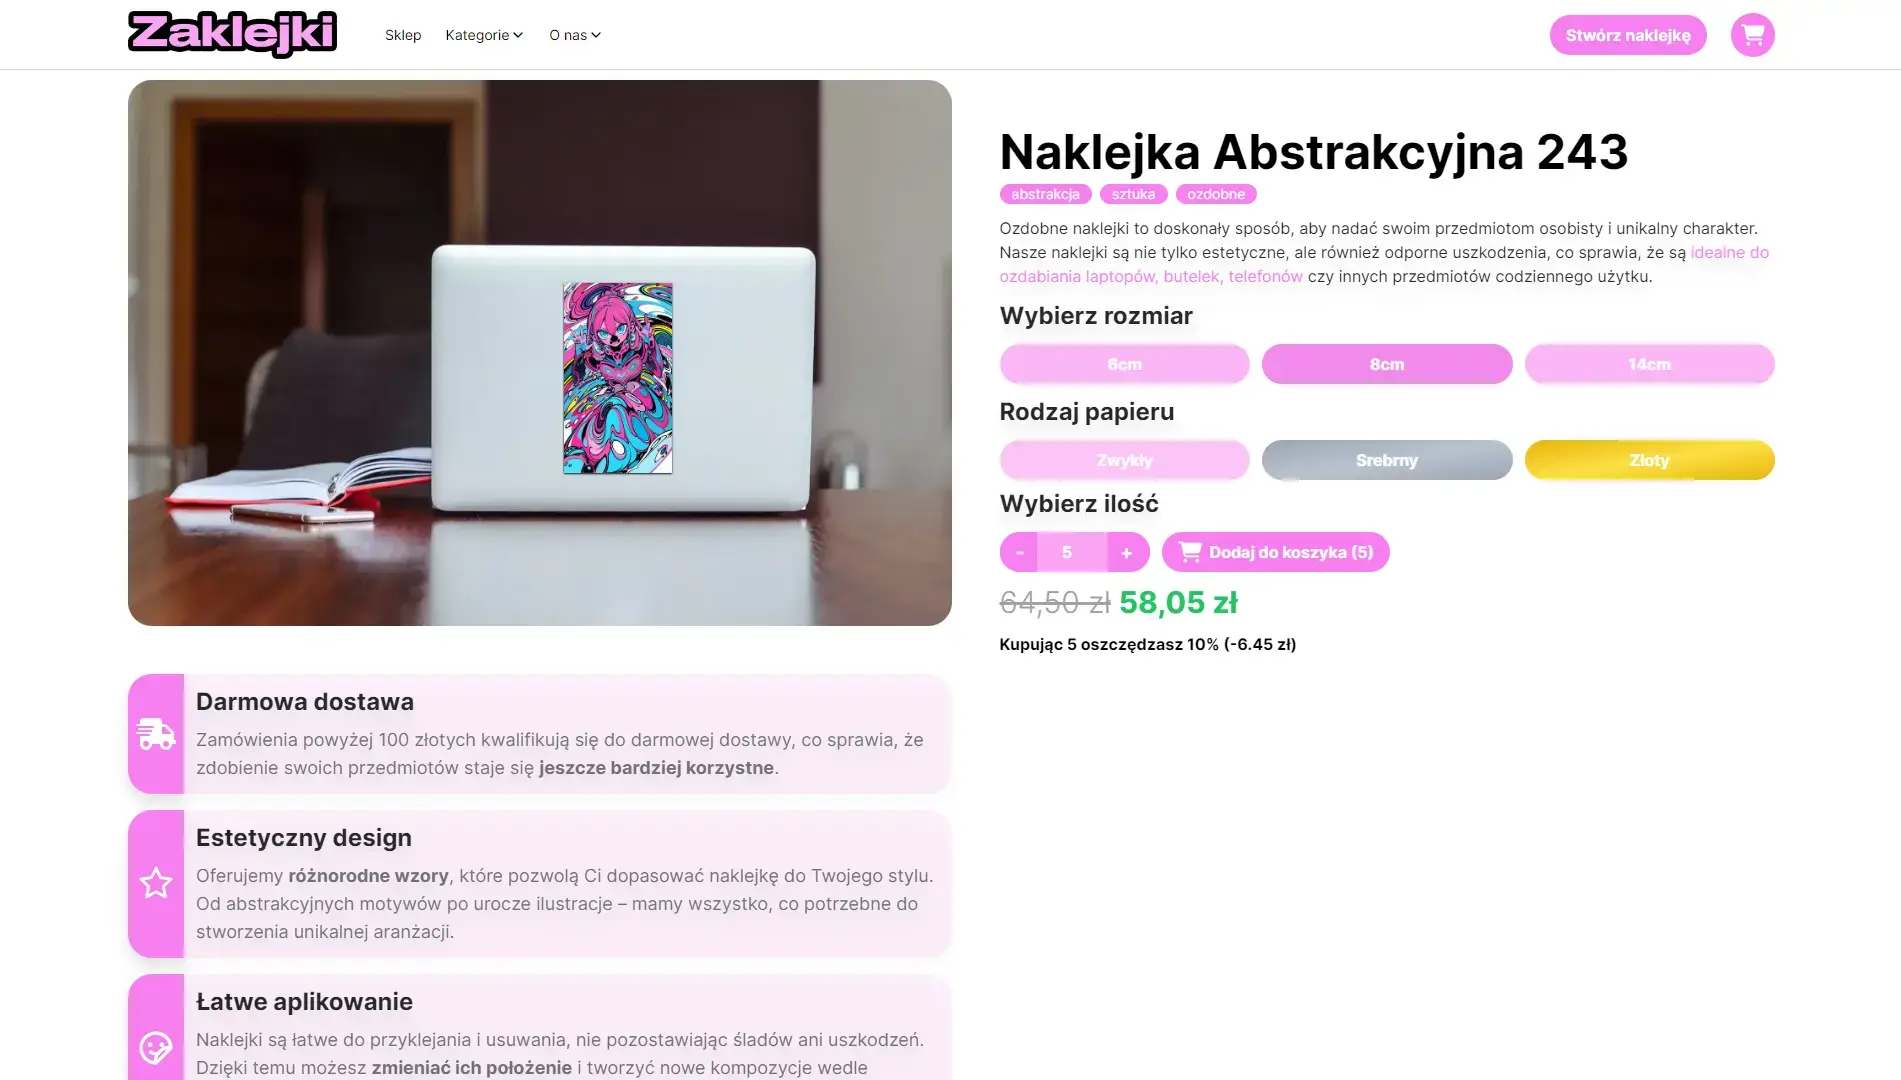The width and height of the screenshot is (1901, 1080).
Task: Expand the Kategorie dropdown menu
Action: pyautogui.click(x=484, y=35)
